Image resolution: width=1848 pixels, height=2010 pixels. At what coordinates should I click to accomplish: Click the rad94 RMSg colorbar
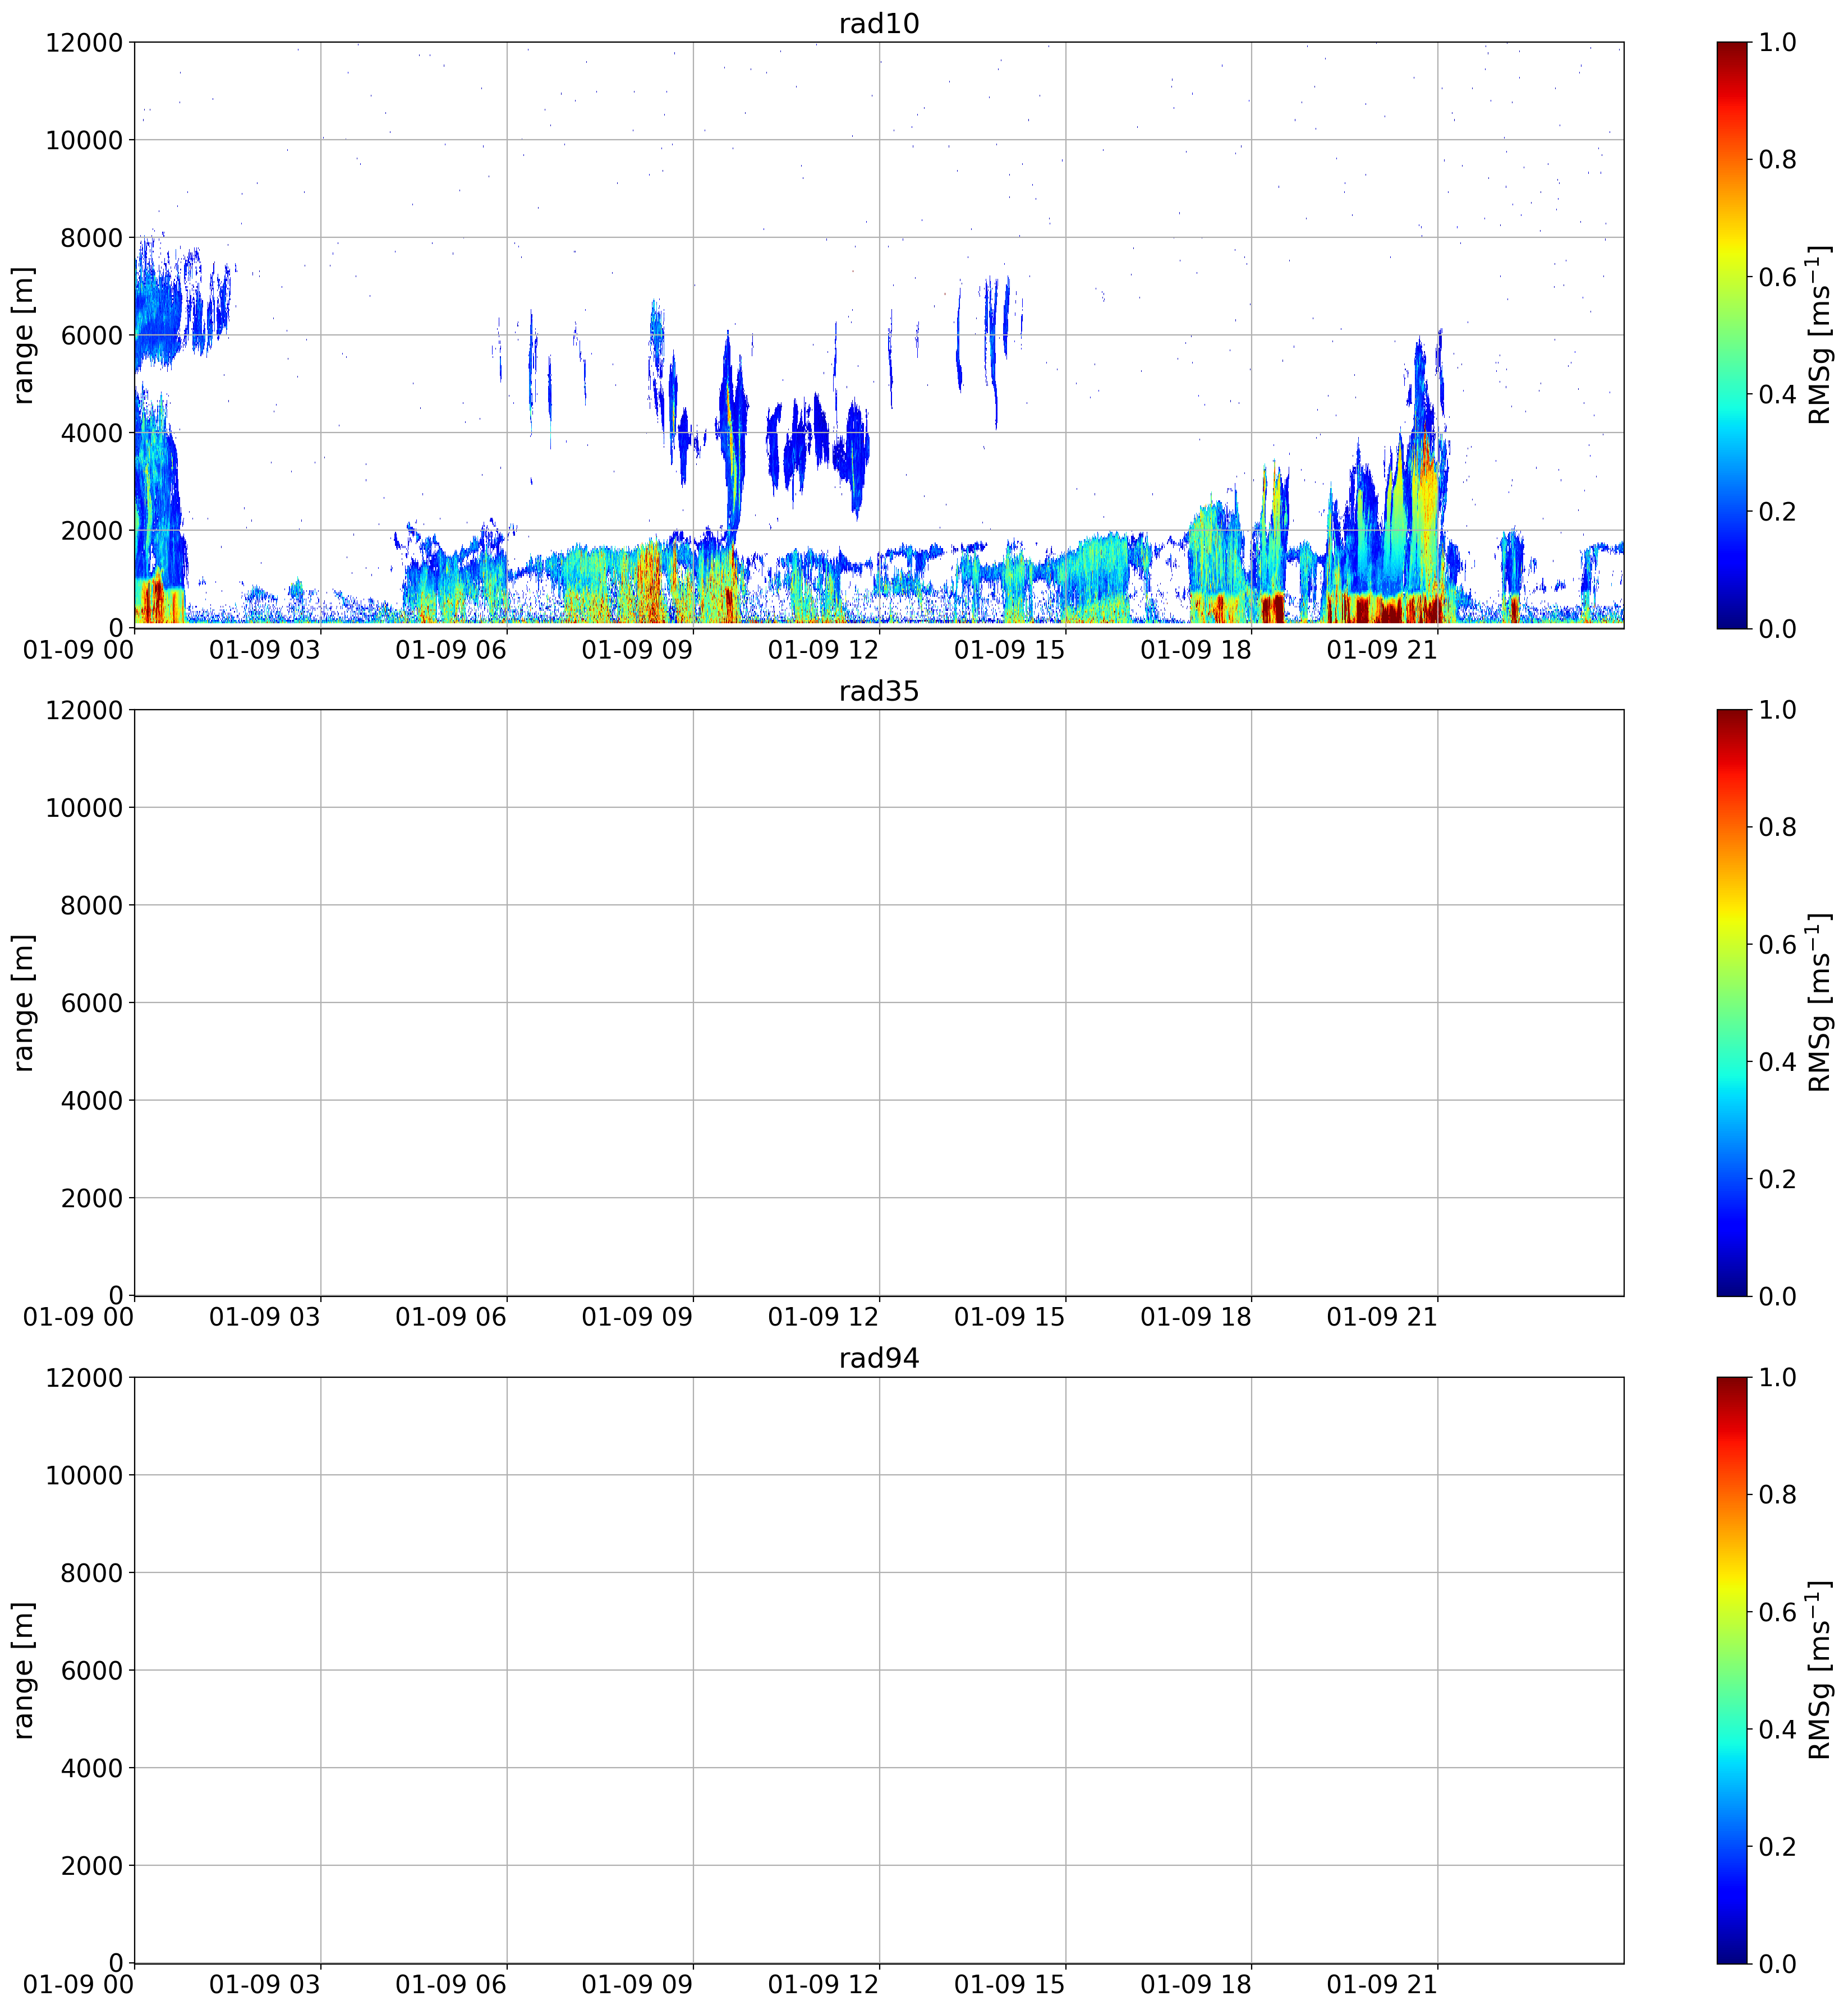pos(1732,1670)
